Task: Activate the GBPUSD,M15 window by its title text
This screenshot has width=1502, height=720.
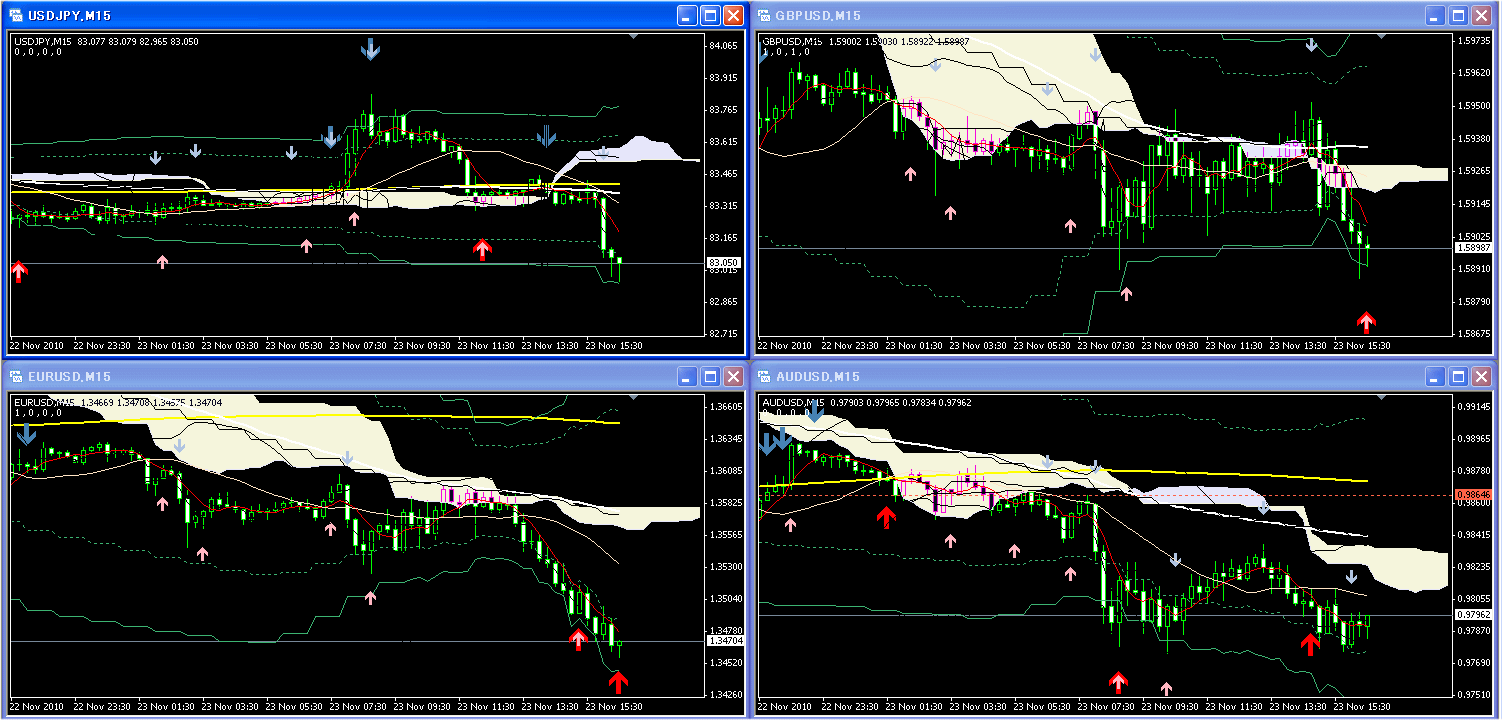Action: pos(818,15)
